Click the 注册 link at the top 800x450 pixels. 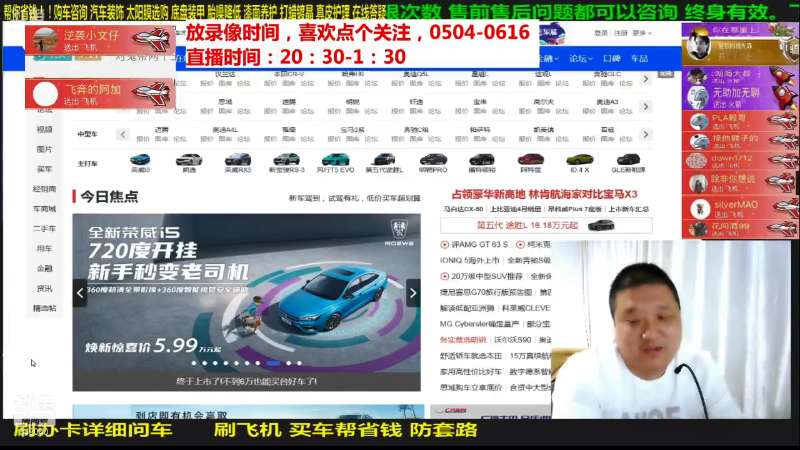click(620, 33)
